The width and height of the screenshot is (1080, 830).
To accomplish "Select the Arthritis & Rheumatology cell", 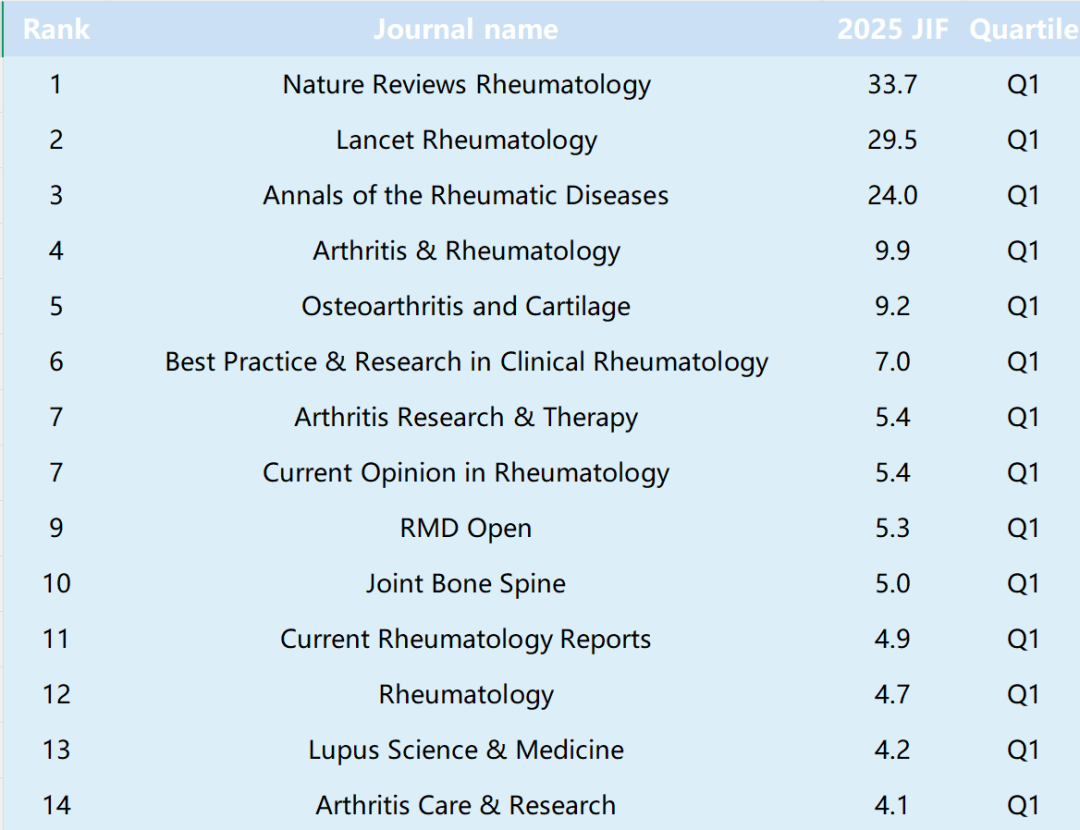I will (x=466, y=251).
